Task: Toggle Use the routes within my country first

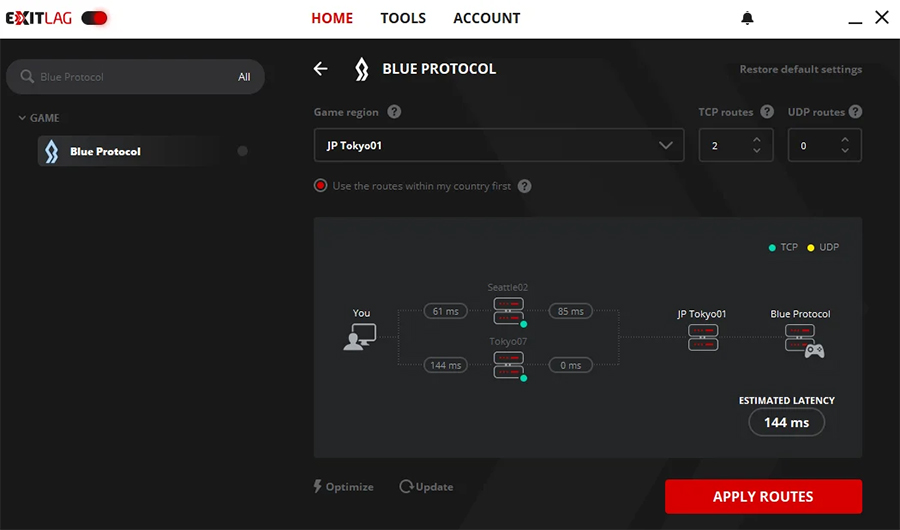Action: pyautogui.click(x=320, y=185)
